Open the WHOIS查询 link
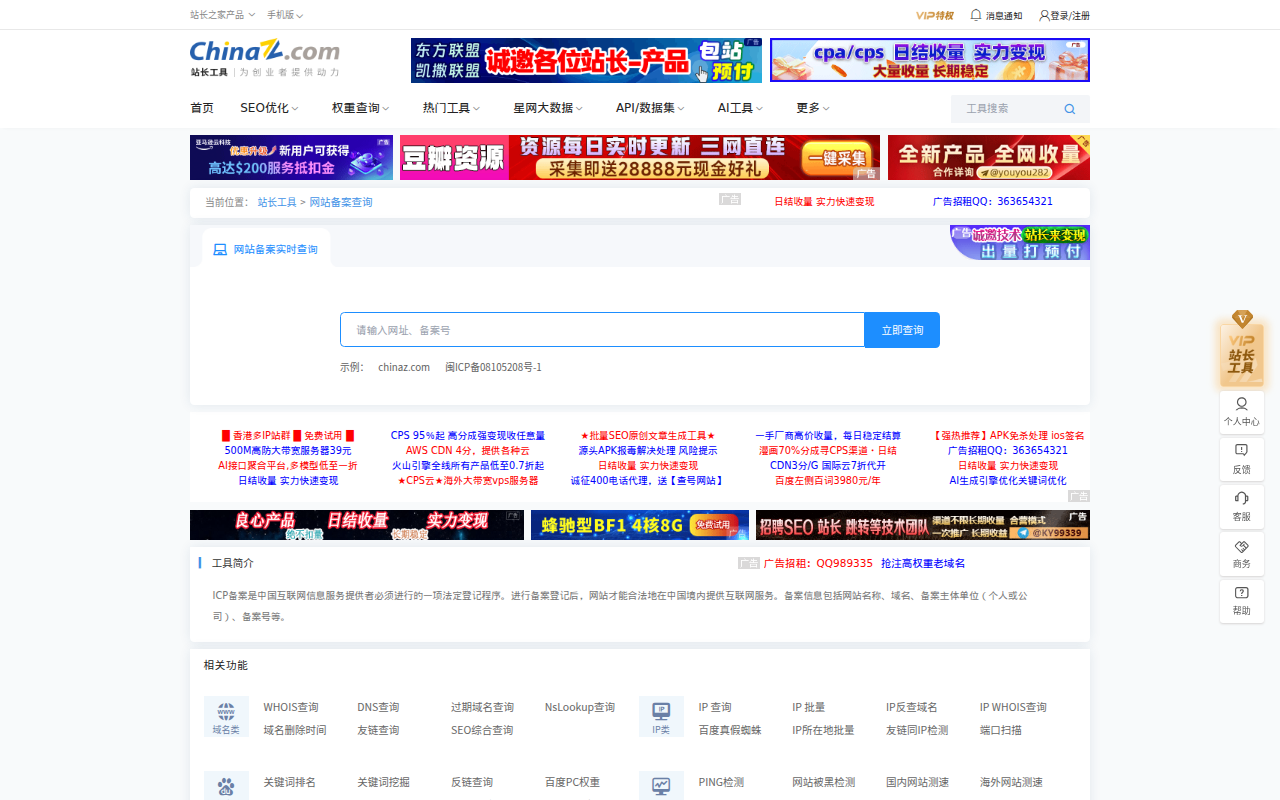The height and width of the screenshot is (800, 1280). point(290,707)
